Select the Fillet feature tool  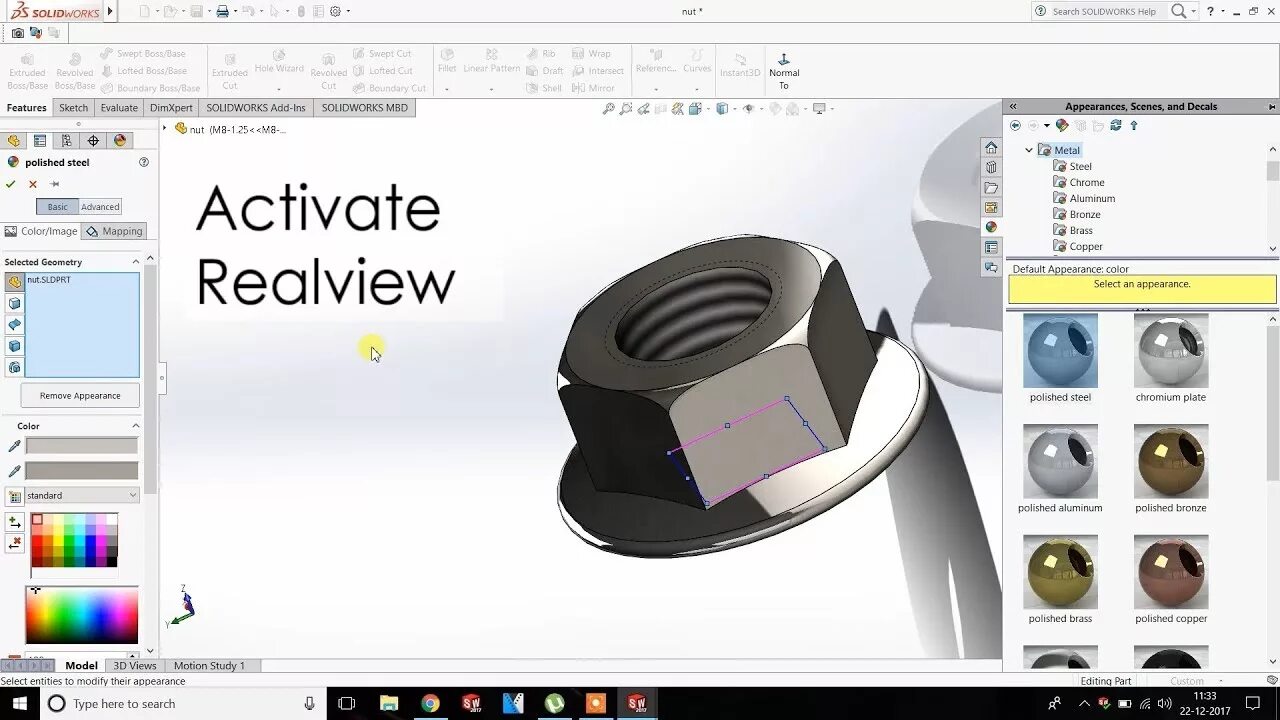(447, 68)
